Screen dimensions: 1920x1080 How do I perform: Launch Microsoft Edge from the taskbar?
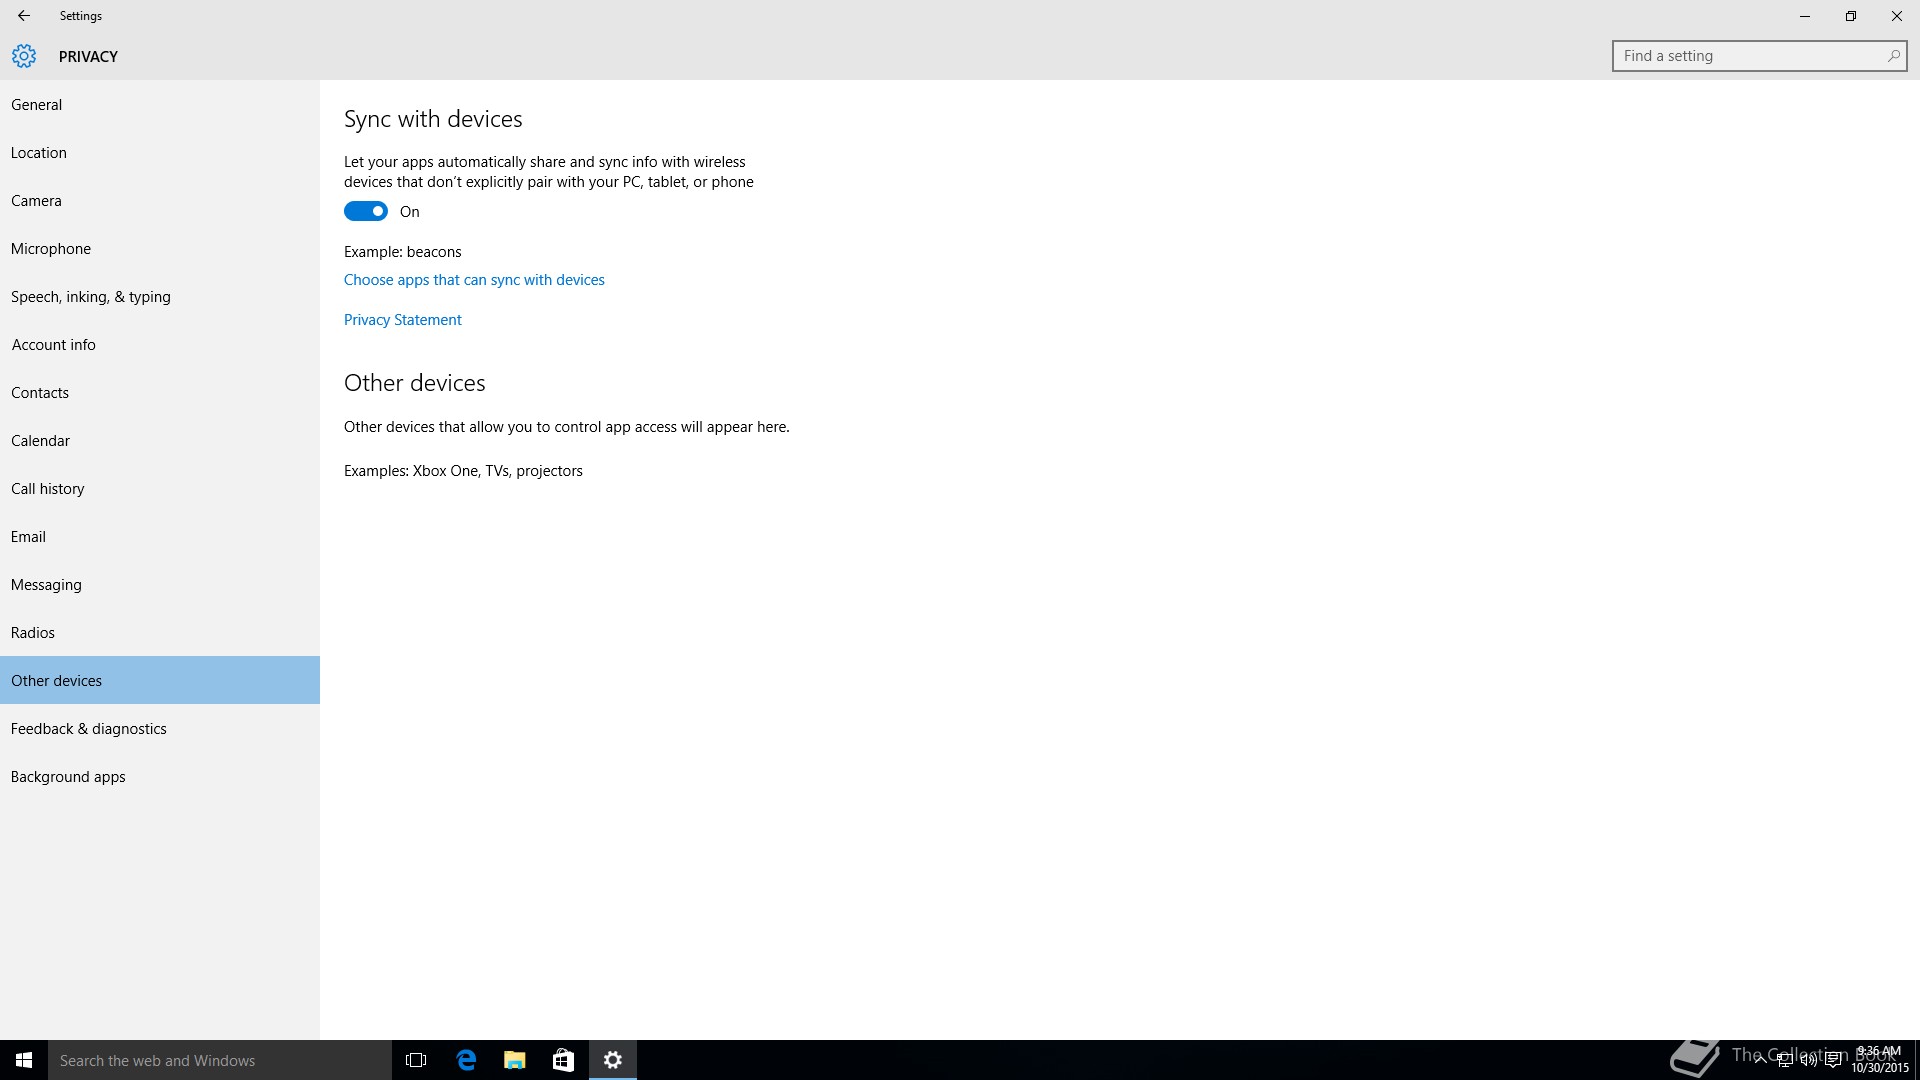point(466,1060)
